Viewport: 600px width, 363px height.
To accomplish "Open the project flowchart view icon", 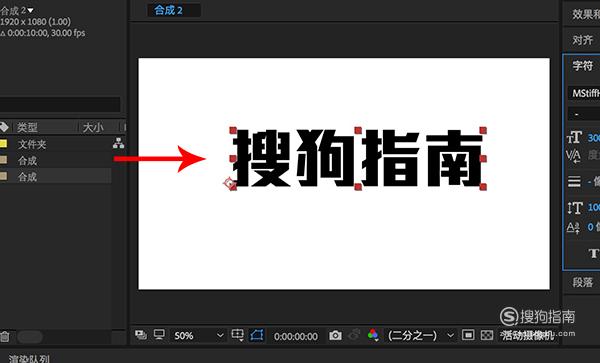I will click(119, 143).
